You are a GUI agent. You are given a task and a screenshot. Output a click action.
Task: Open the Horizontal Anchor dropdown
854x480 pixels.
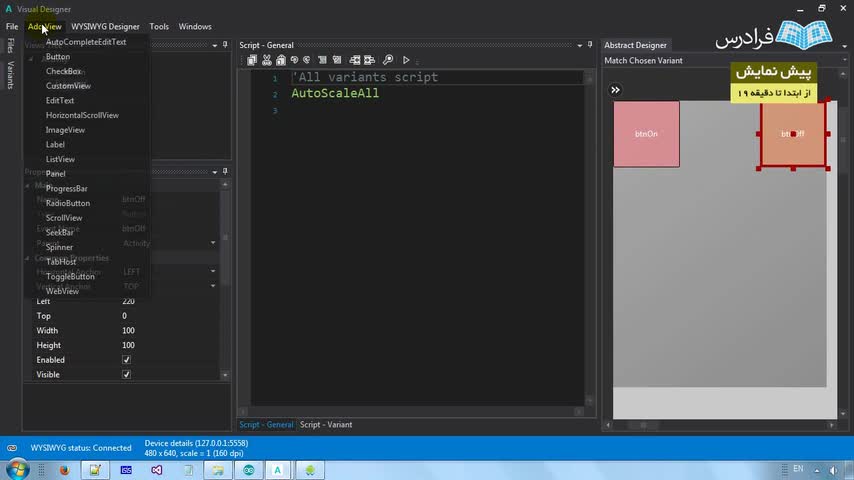click(x=213, y=271)
